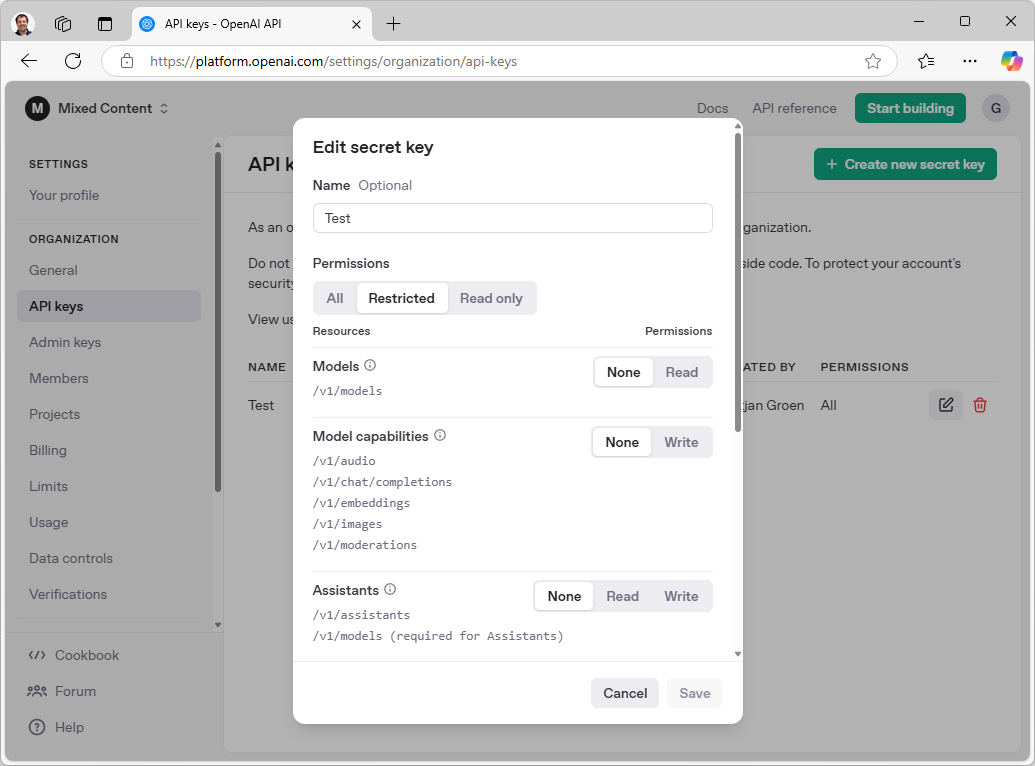Set Model capabilities to Write
This screenshot has height=766, width=1035.
click(681, 442)
